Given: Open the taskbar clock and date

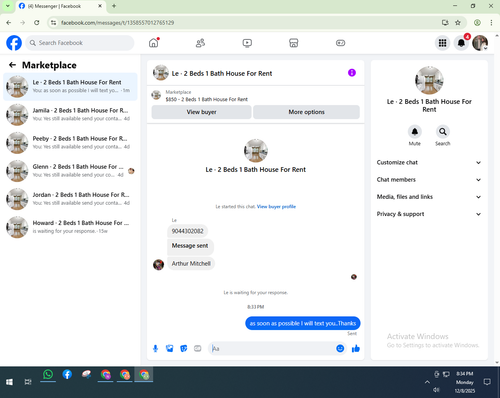Looking at the screenshot, I should tap(465, 382).
